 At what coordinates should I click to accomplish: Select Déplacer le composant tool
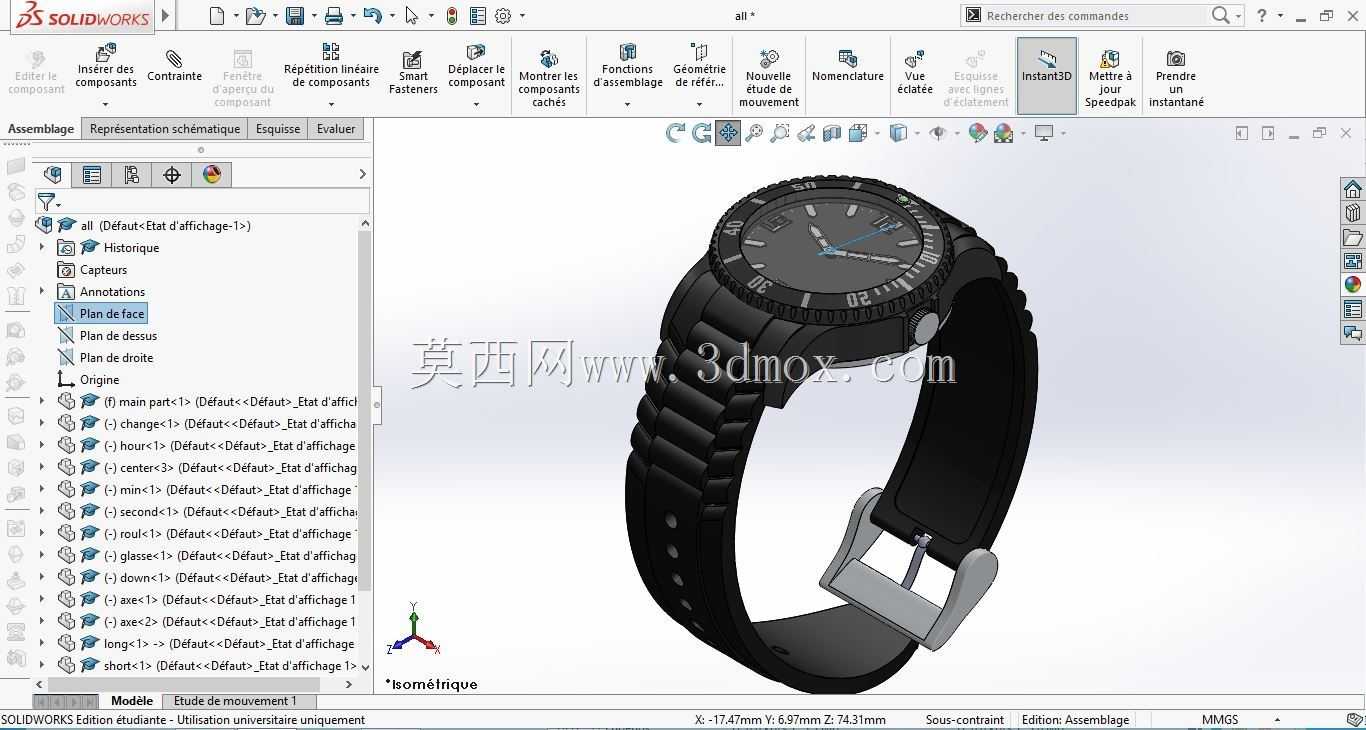click(x=476, y=66)
